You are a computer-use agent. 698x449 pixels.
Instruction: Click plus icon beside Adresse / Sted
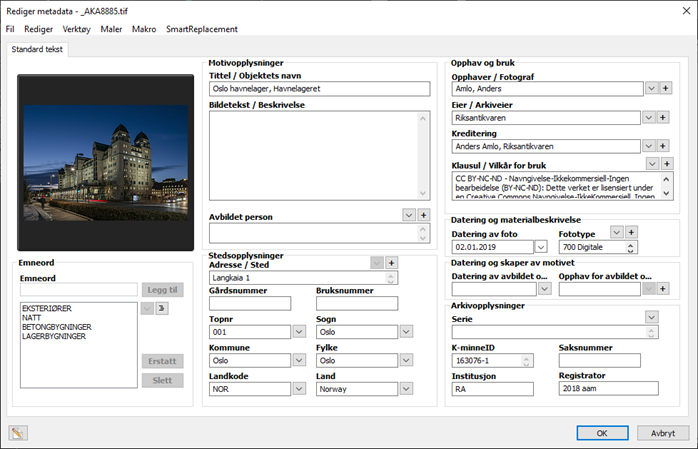click(x=391, y=263)
